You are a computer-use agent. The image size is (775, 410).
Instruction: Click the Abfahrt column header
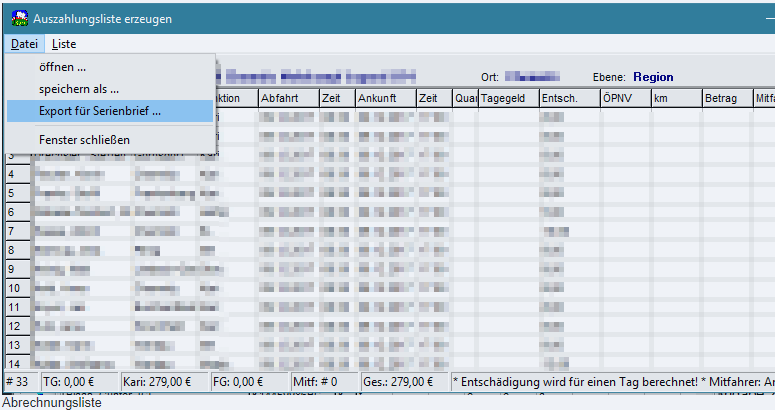point(289,98)
